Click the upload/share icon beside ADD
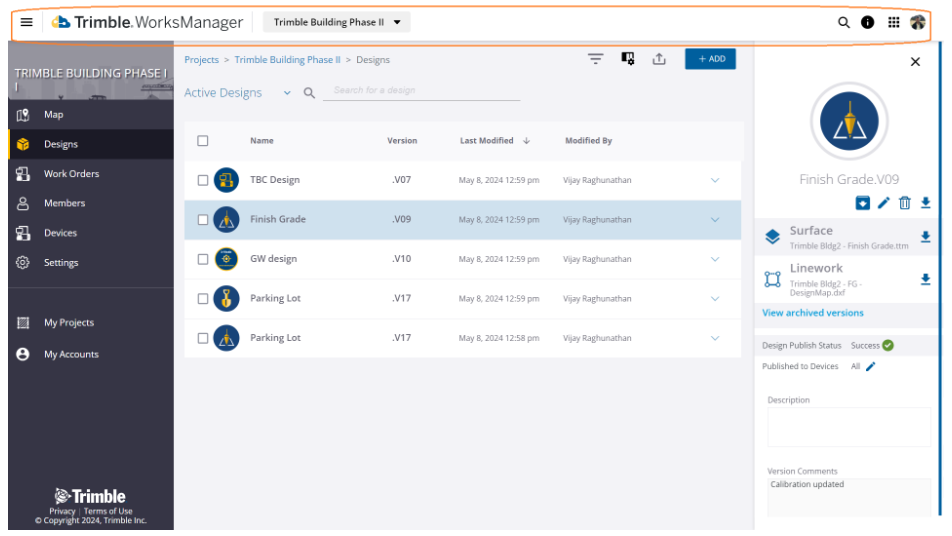 click(x=659, y=59)
